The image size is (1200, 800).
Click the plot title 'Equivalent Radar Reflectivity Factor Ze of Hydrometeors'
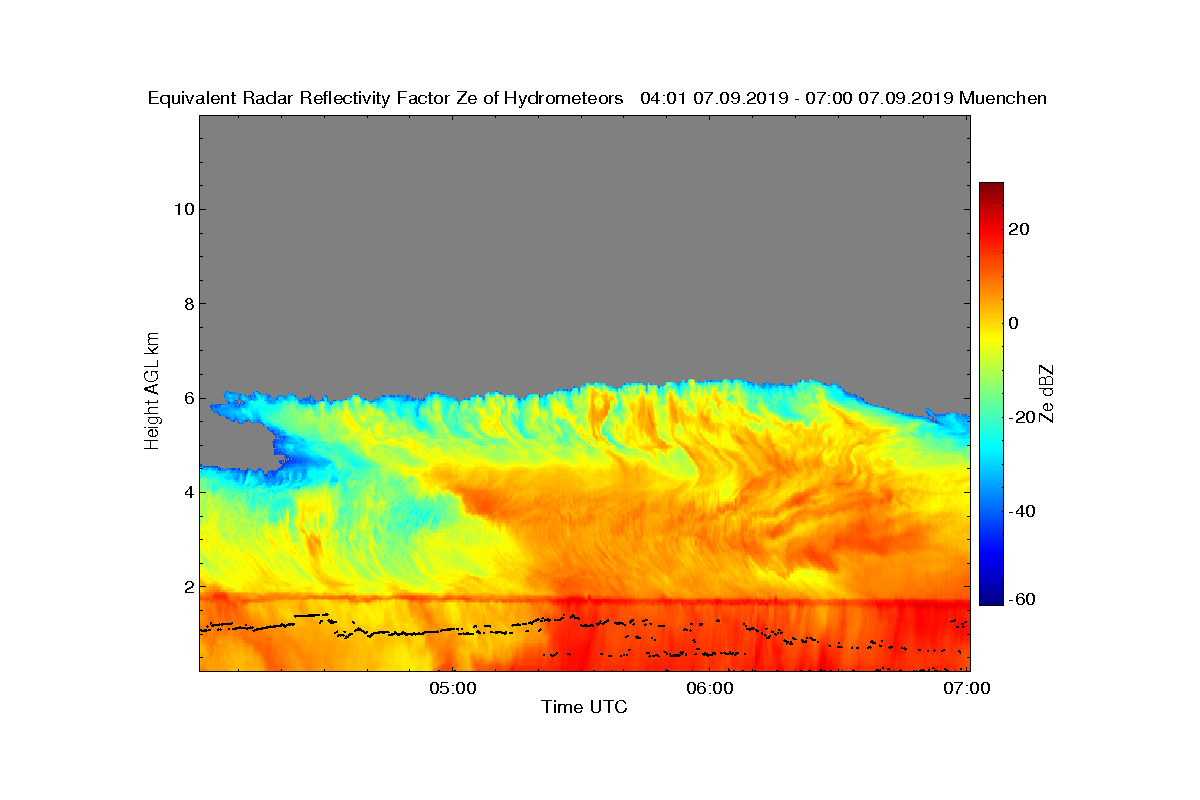click(386, 98)
